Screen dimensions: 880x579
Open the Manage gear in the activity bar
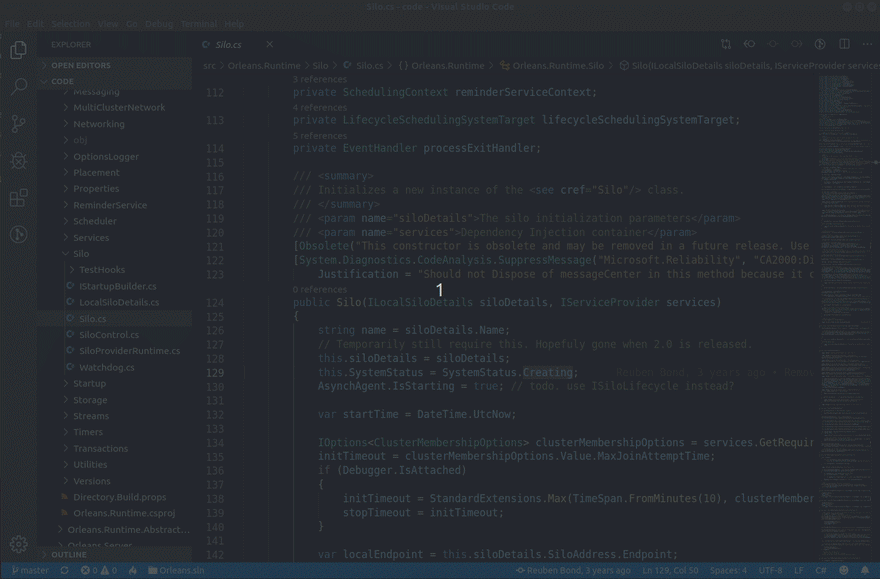(x=18, y=544)
